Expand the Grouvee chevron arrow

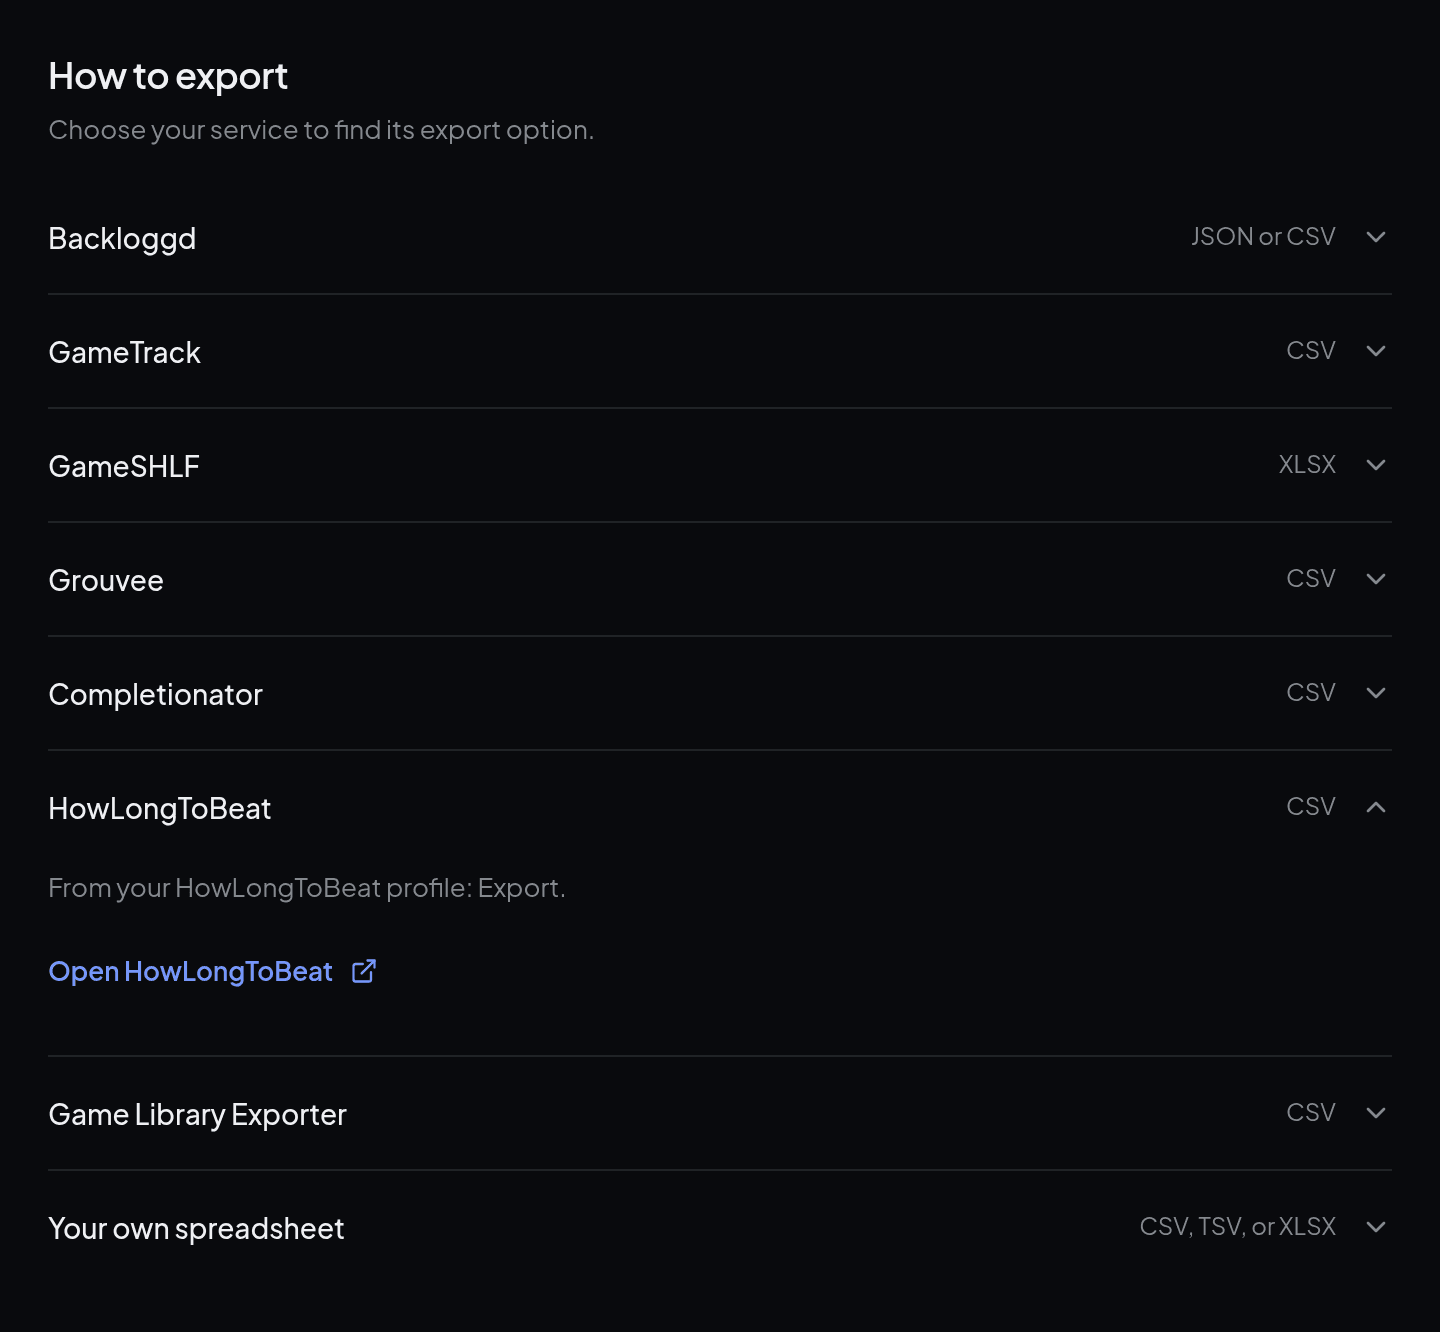pos(1376,579)
